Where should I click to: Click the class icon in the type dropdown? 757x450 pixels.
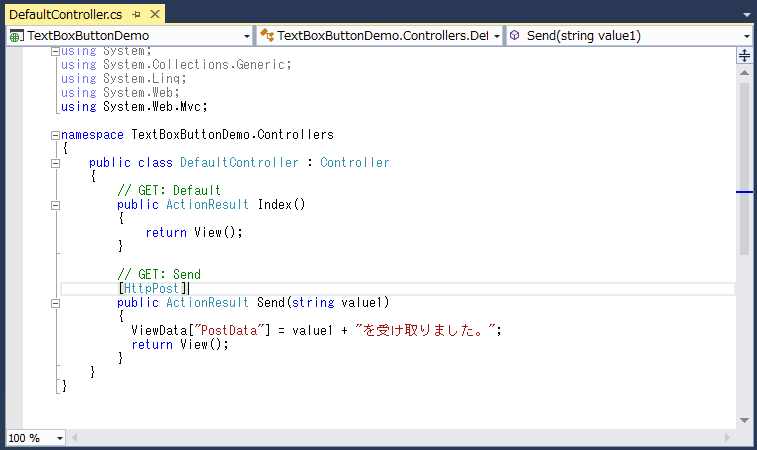pos(267,35)
